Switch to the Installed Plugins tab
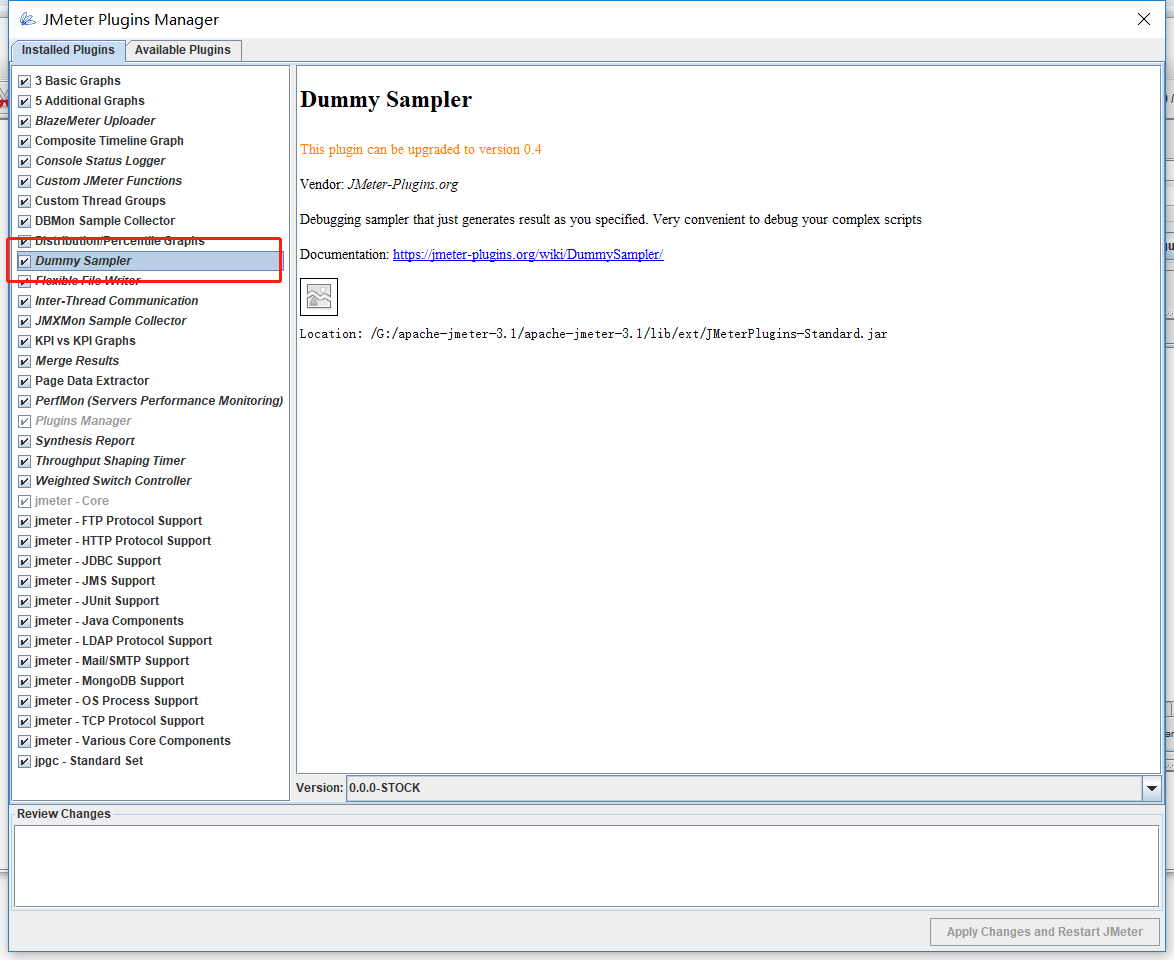 tap(67, 50)
